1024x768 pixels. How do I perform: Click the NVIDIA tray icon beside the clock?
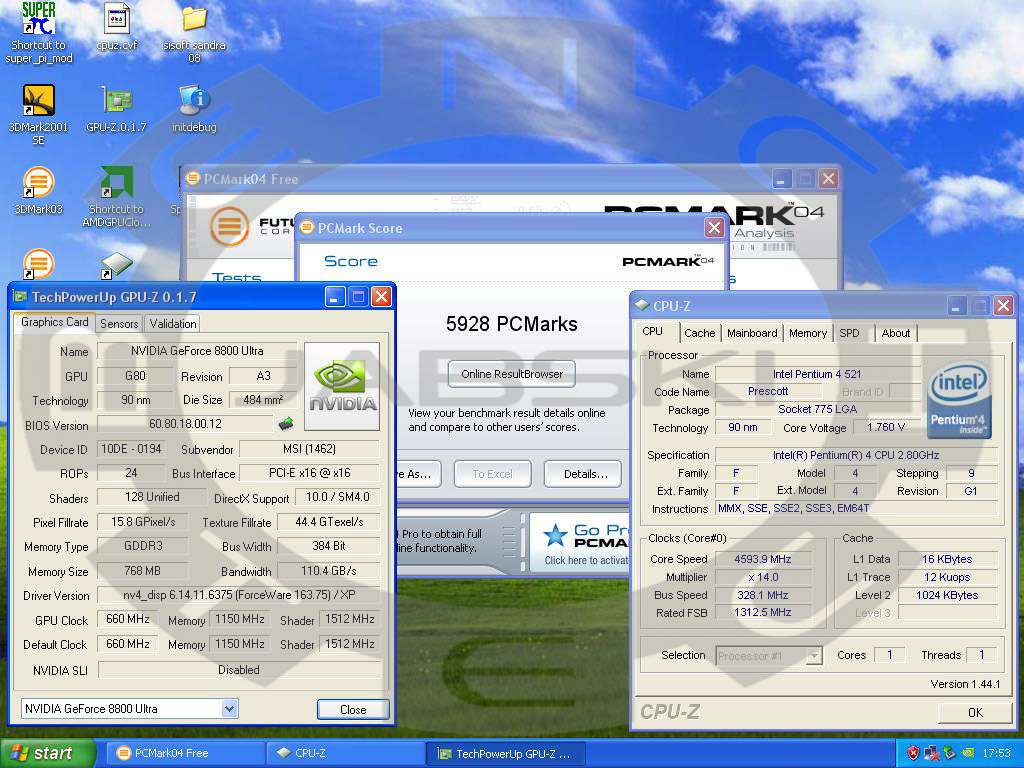(x=968, y=753)
